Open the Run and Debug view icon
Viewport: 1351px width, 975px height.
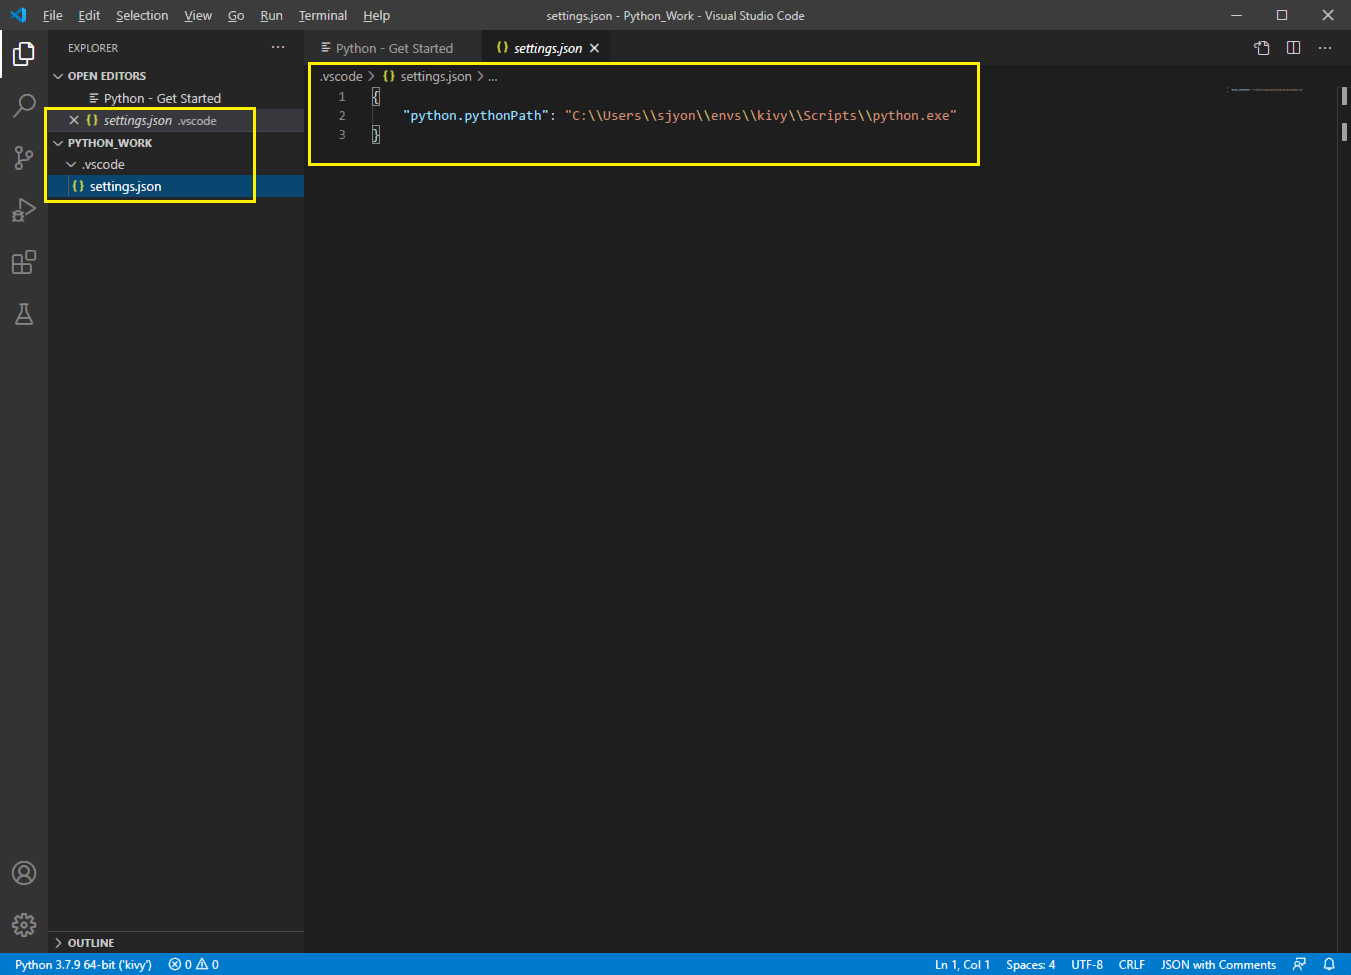click(24, 210)
